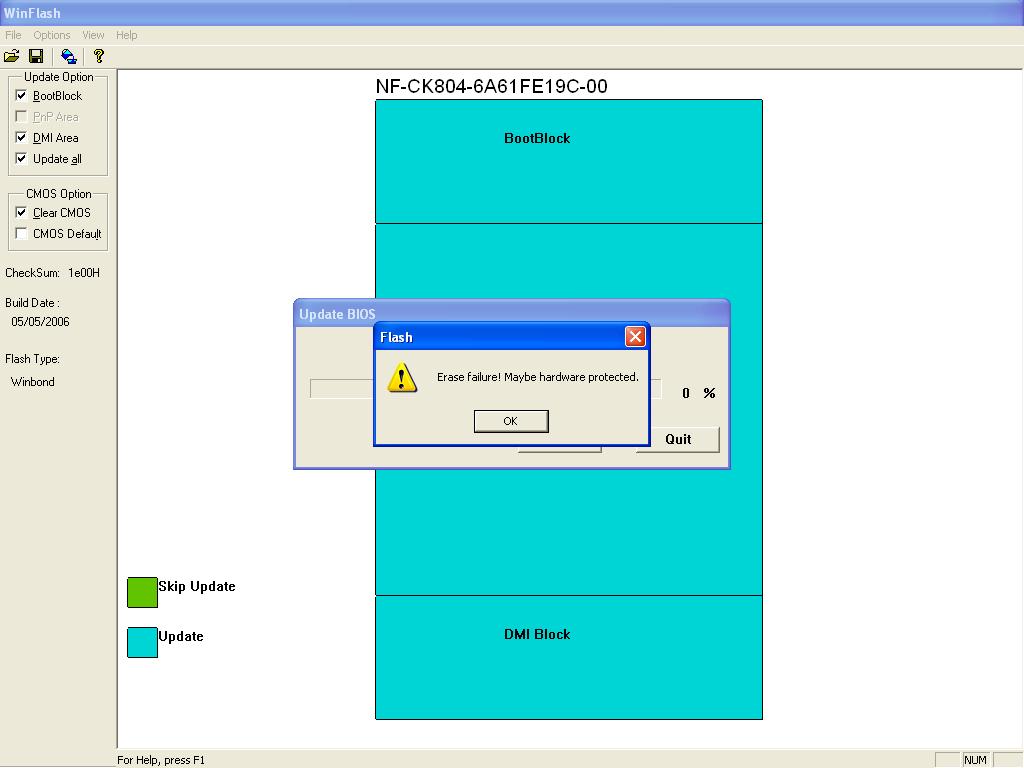The image size is (1024, 768).
Task: Click the warning exclamation icon in Flash dialog
Action: (402, 377)
